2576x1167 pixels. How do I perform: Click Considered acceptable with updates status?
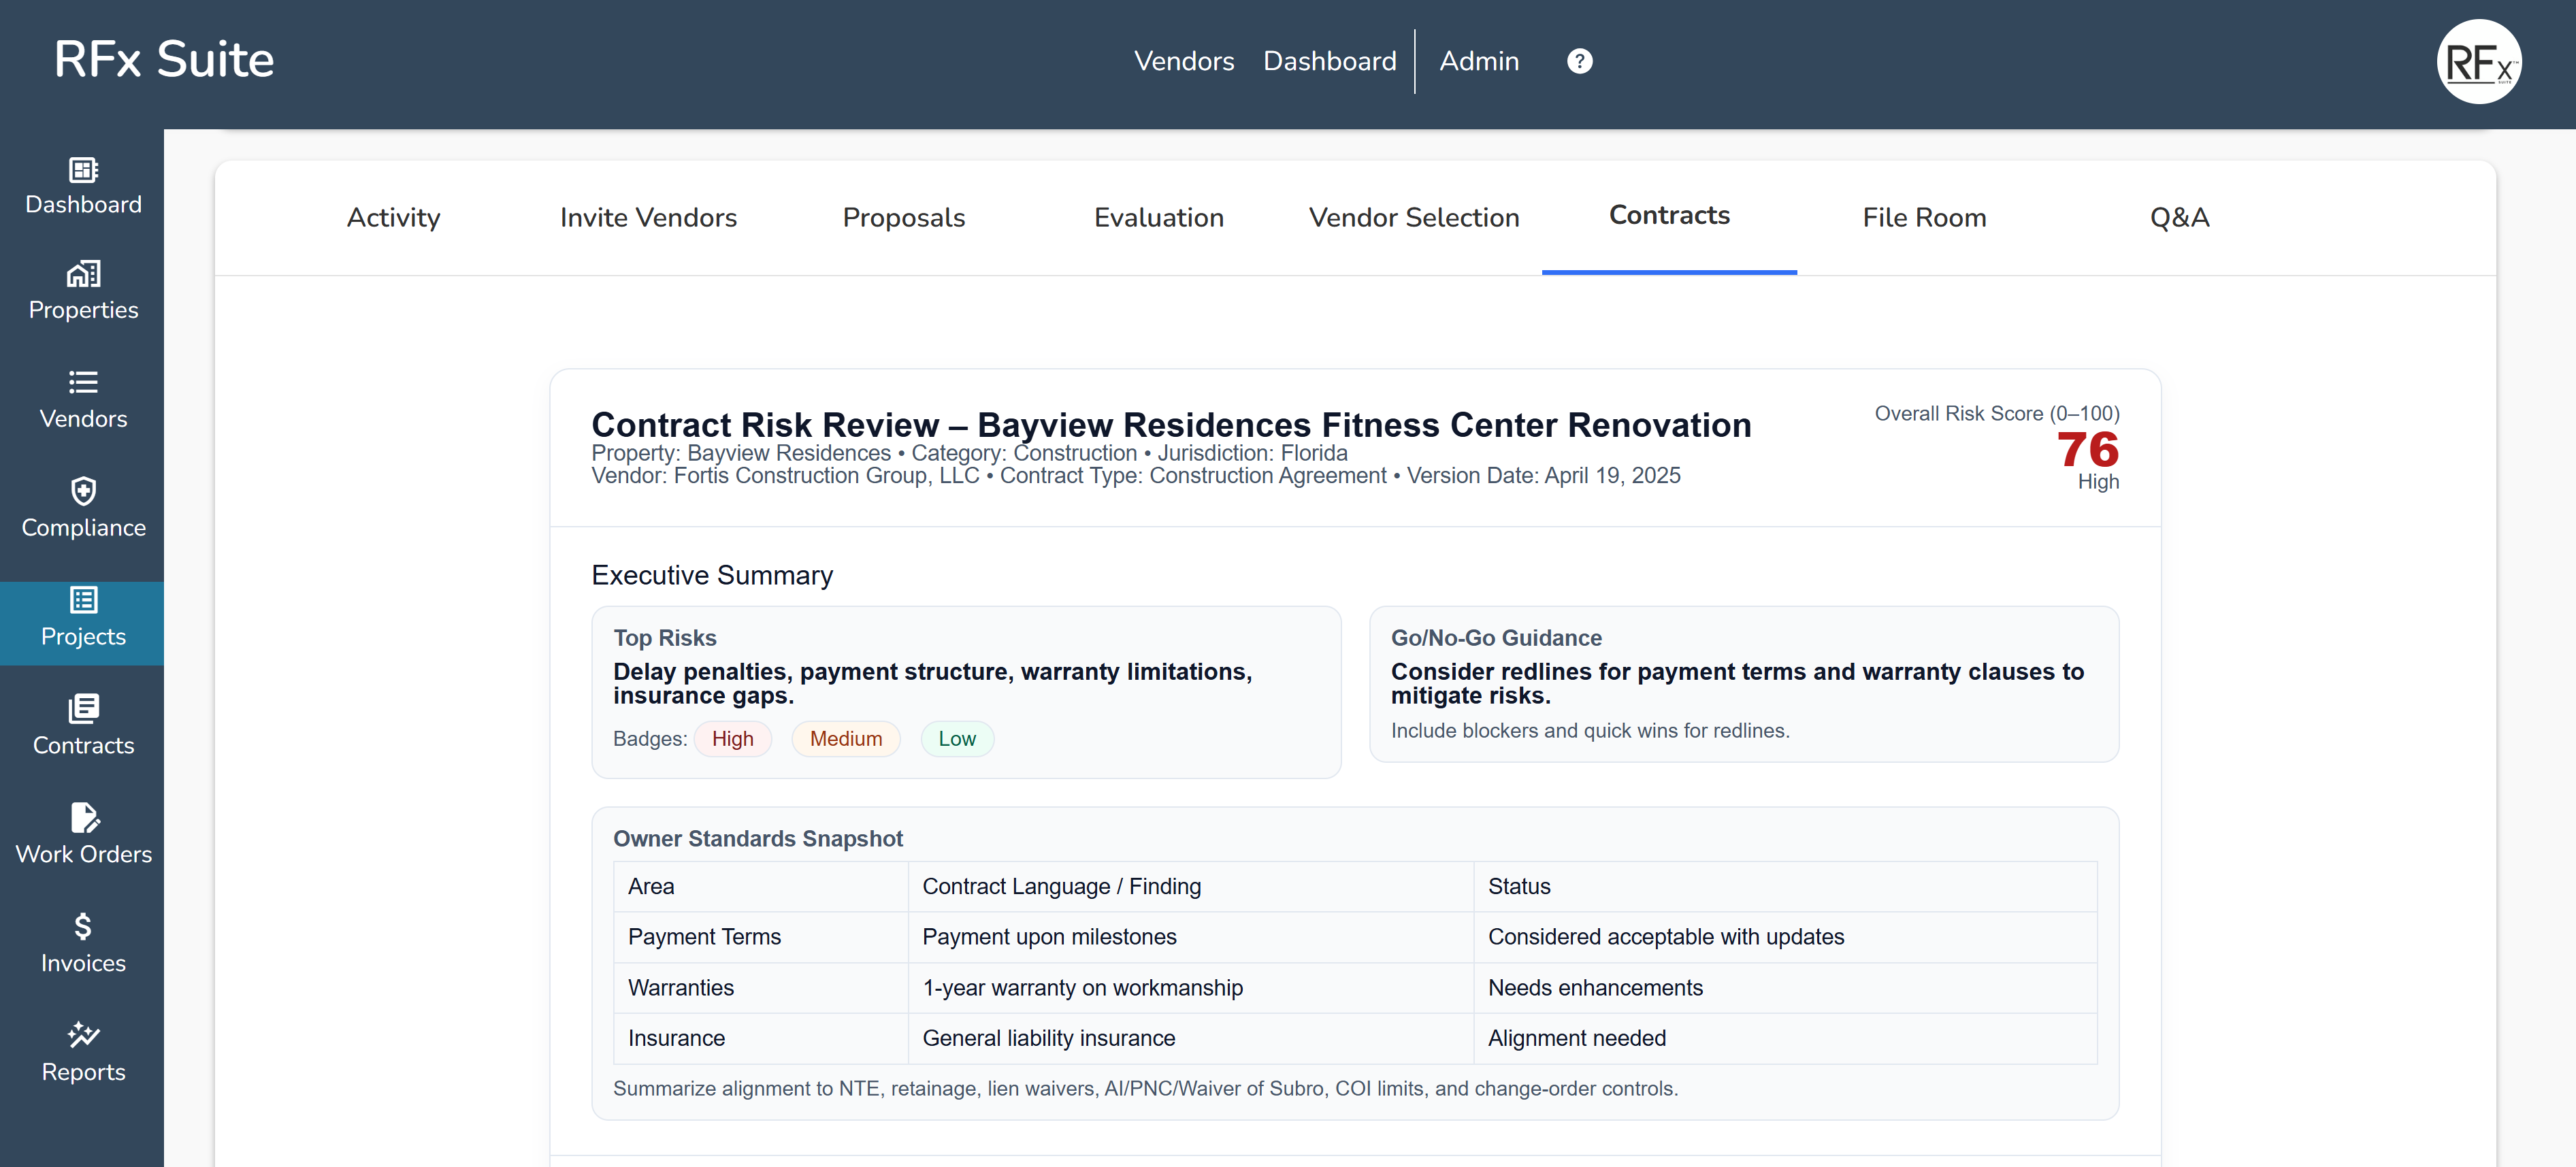(x=1785, y=937)
